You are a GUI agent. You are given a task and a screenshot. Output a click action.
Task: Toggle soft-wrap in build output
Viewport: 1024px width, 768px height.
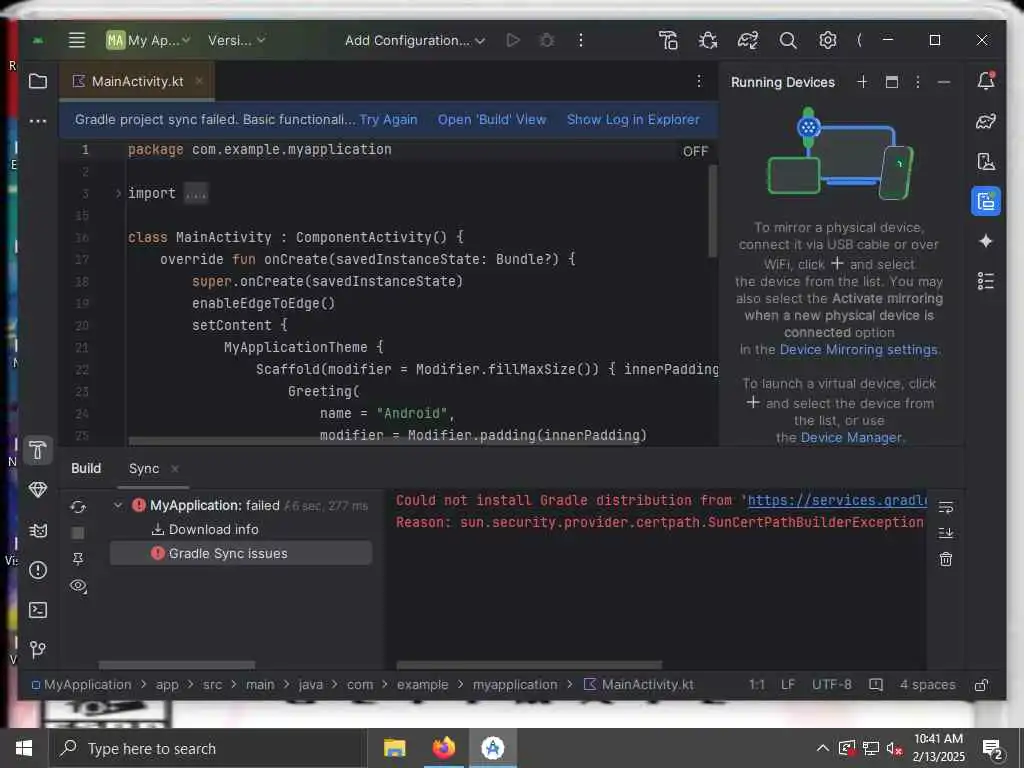[946, 507]
